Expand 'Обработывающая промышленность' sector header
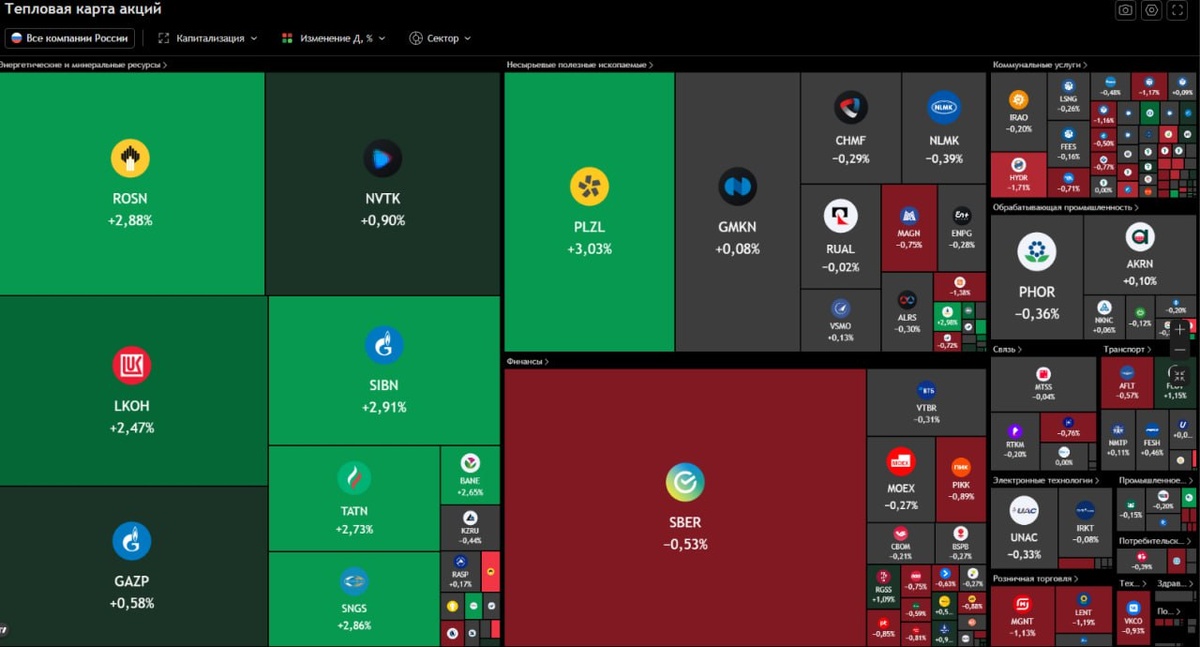 (x=1065, y=207)
